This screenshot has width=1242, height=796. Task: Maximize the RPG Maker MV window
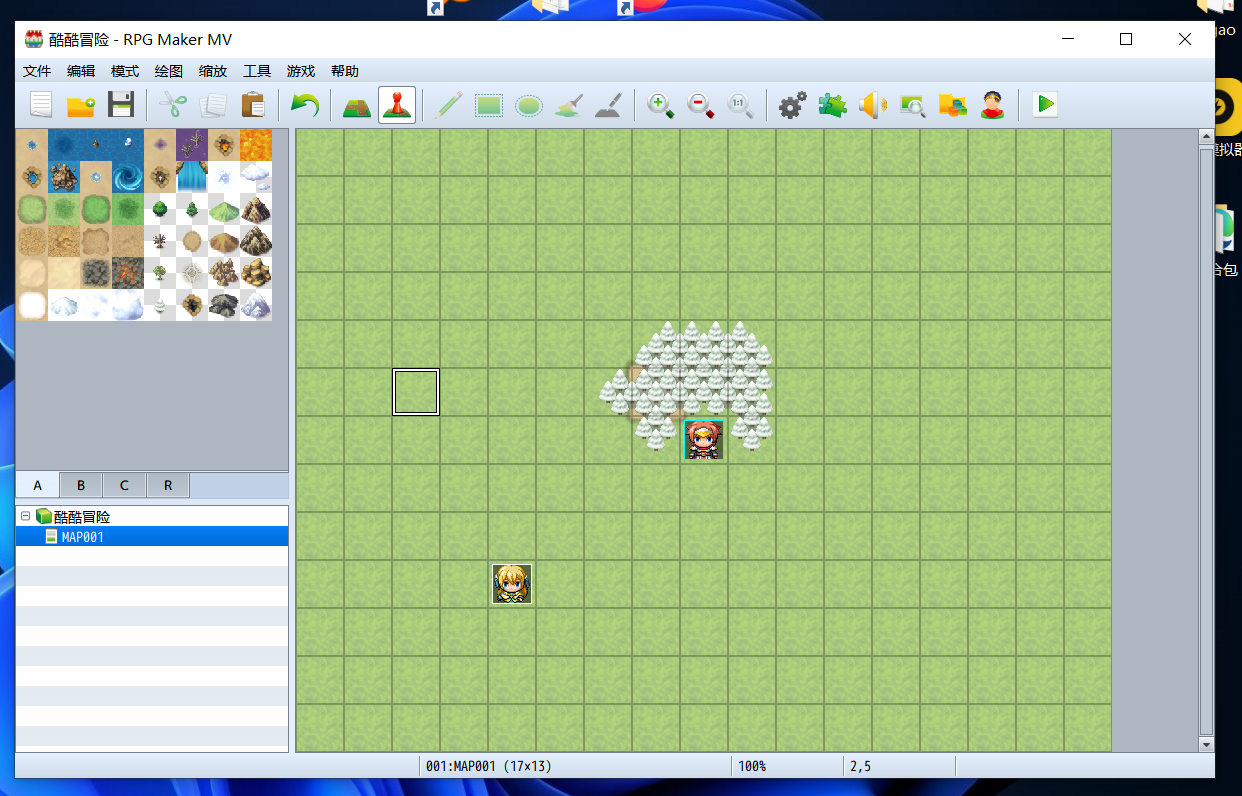1126,39
